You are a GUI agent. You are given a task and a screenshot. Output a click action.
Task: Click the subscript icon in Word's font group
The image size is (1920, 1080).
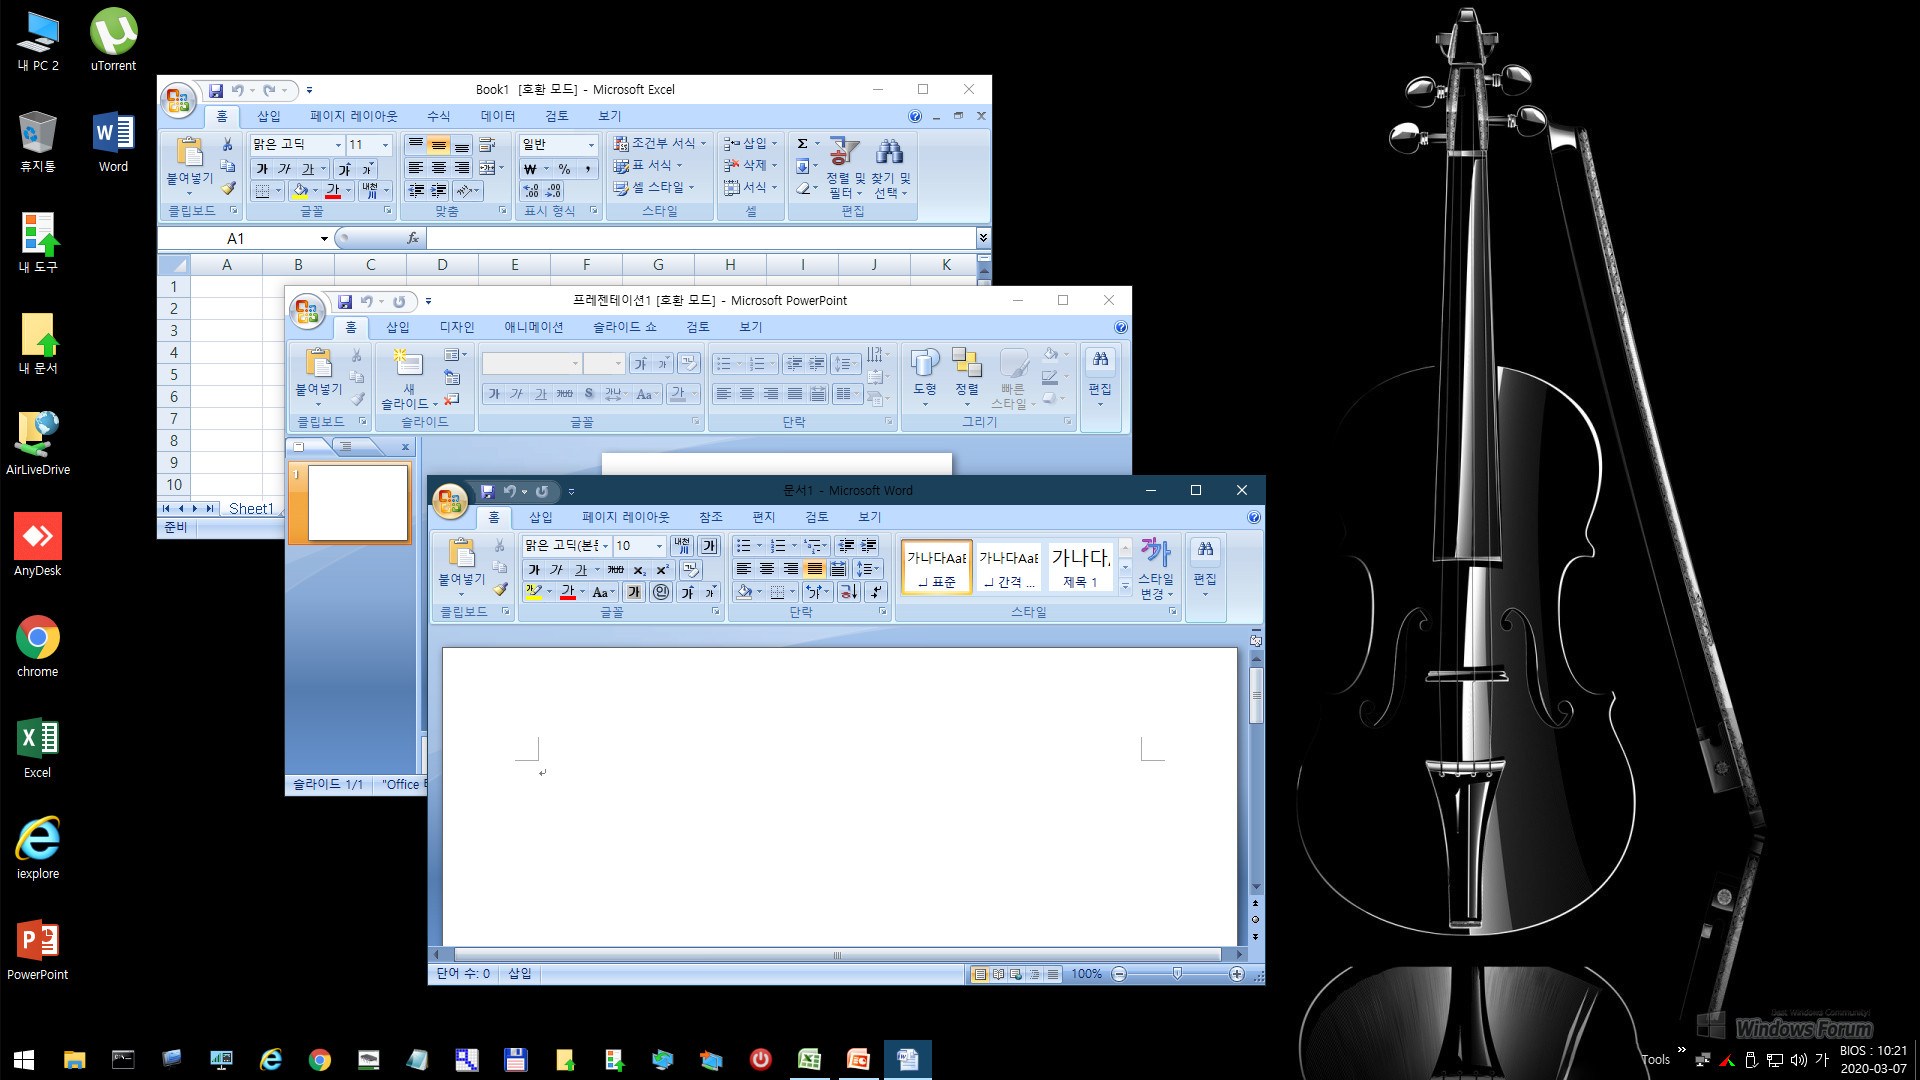639,569
